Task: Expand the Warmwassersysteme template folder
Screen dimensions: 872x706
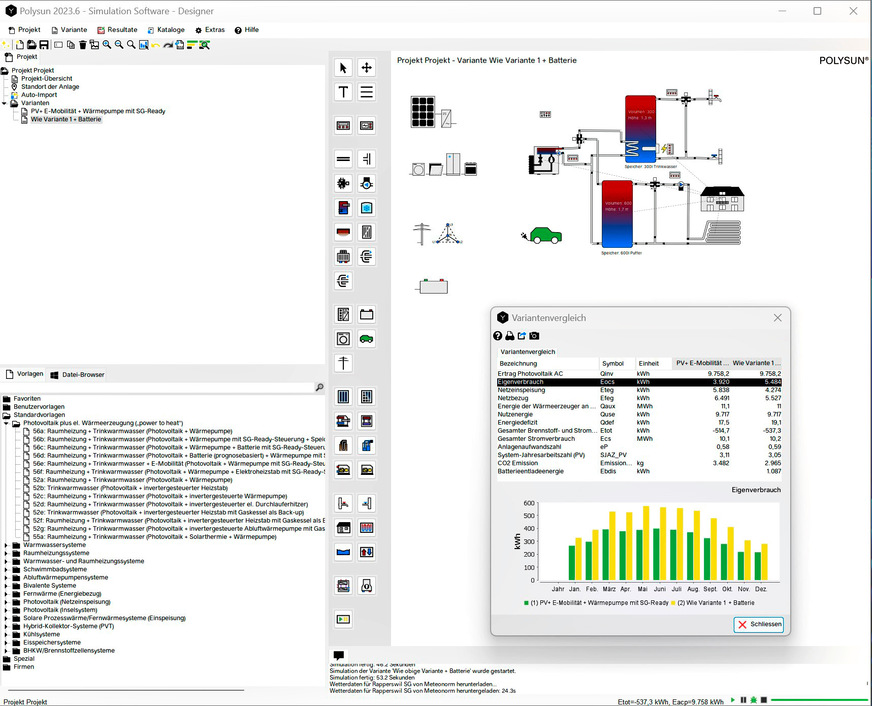Action: (x=5, y=545)
